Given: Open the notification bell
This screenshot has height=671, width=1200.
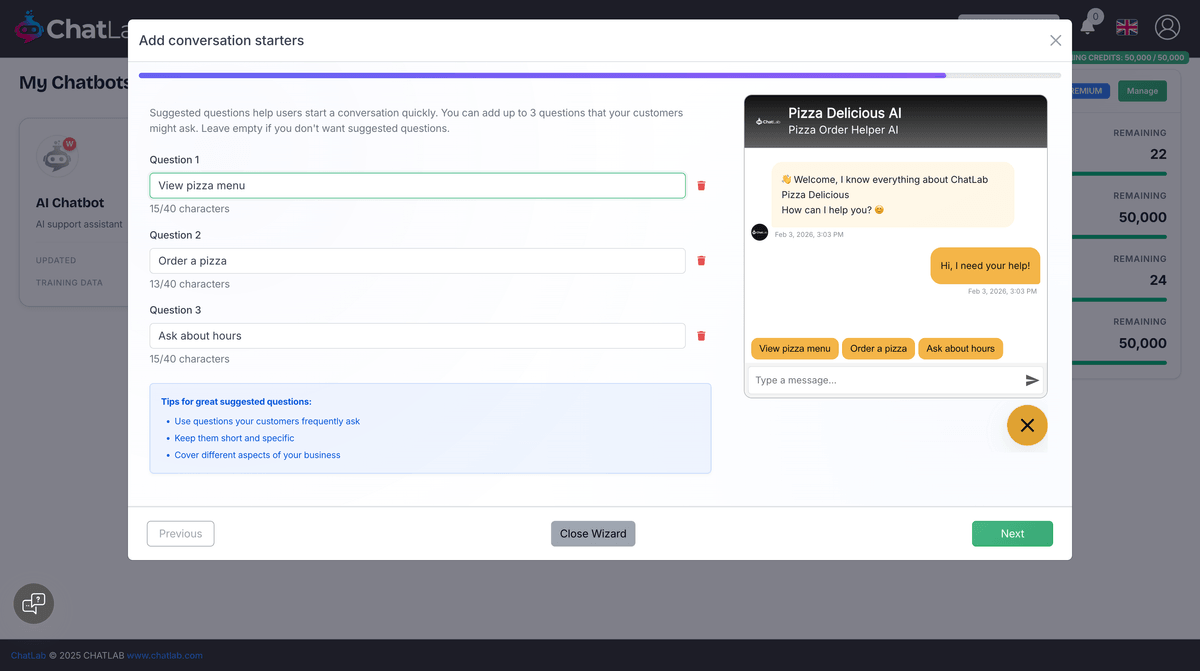Looking at the screenshot, I should (1088, 27).
